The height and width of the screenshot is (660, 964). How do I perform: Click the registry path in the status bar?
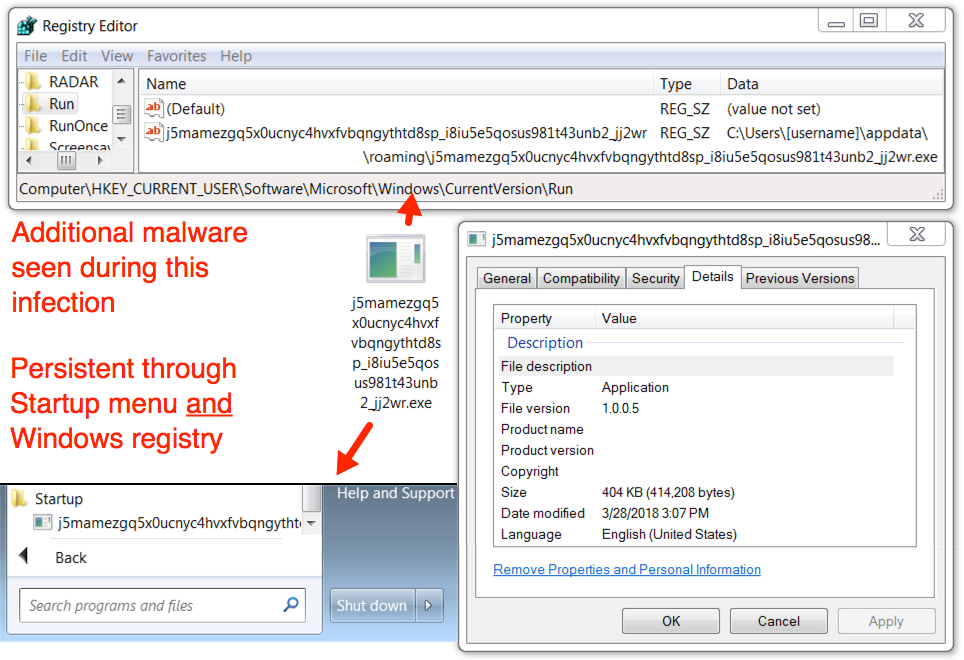click(x=296, y=189)
